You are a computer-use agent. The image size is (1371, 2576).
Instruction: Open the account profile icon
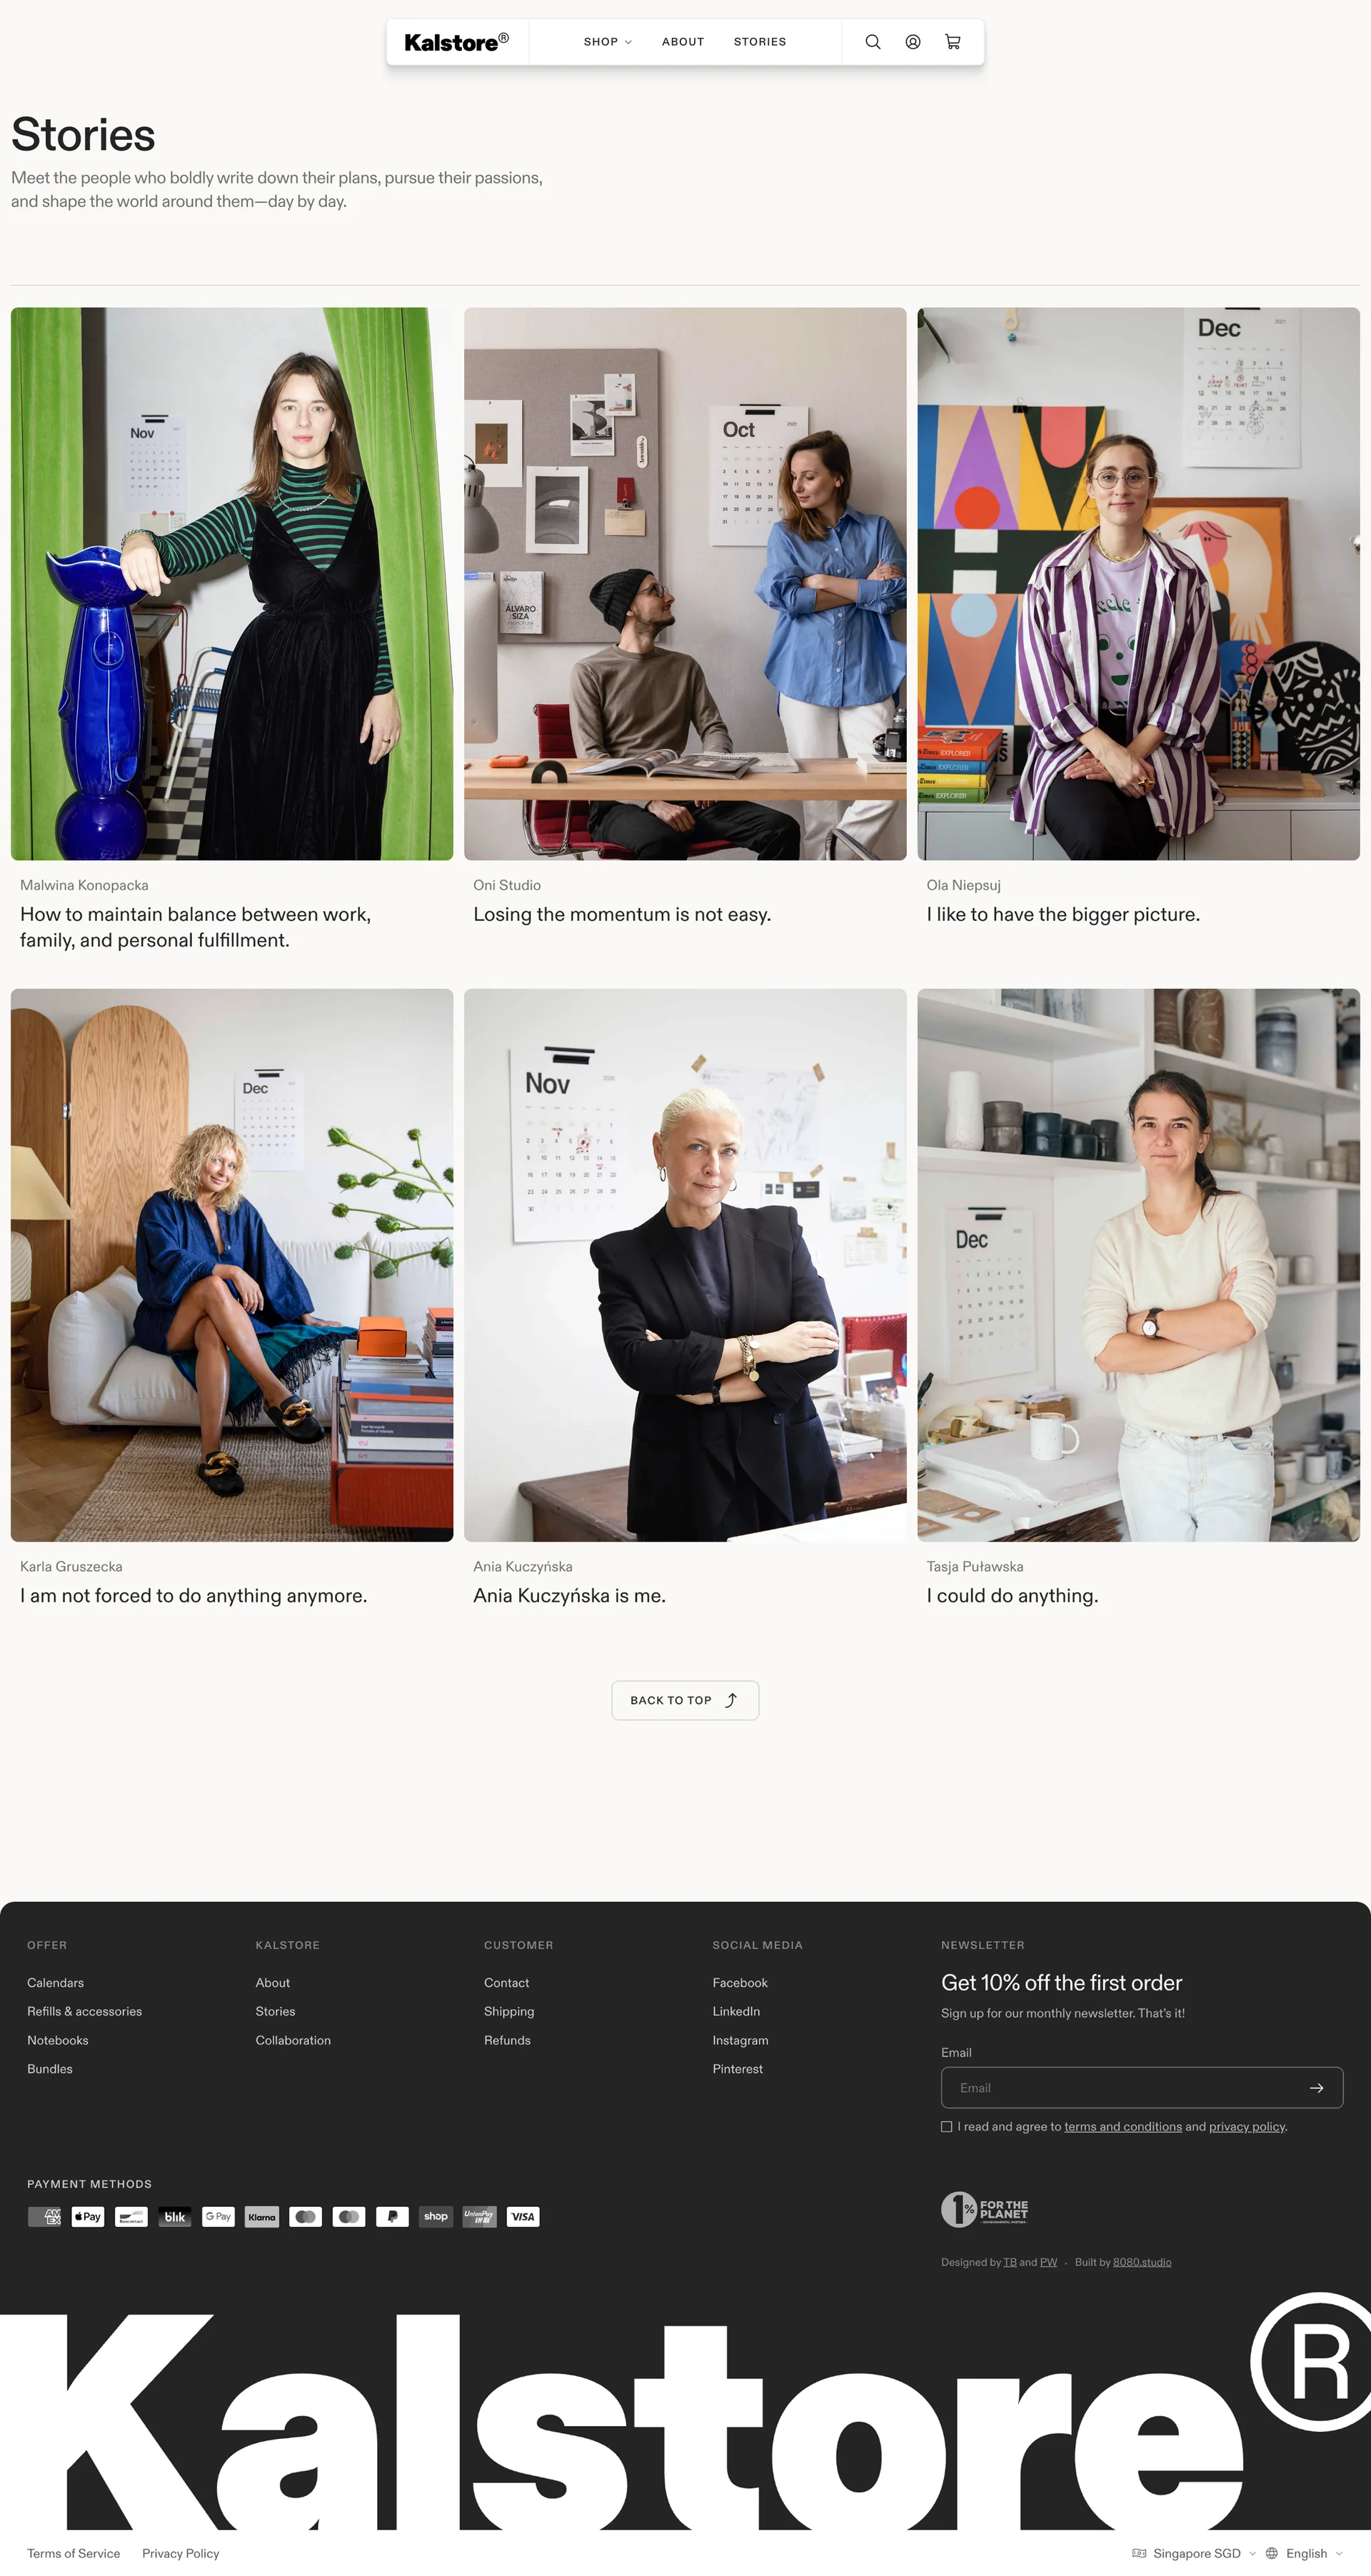click(x=913, y=42)
